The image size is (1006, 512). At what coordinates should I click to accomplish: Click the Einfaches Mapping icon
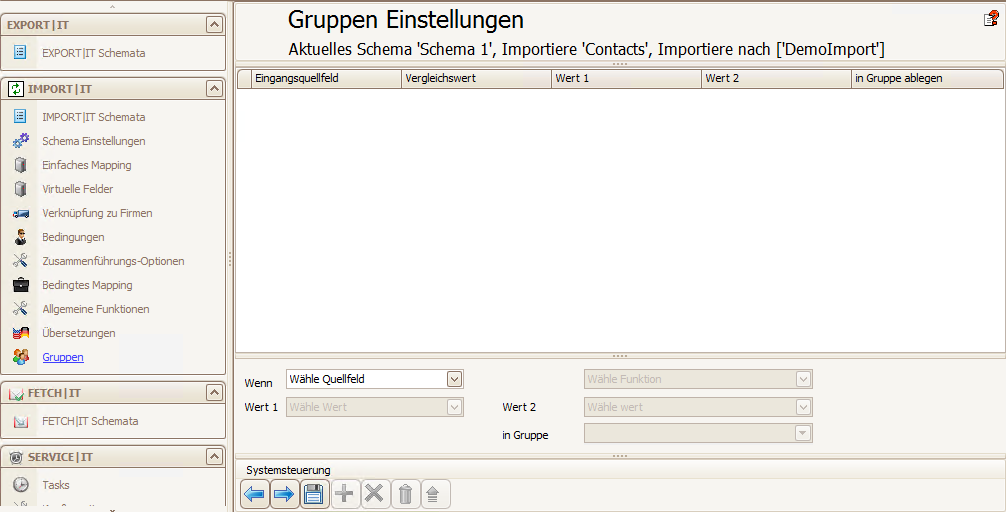pyautogui.click(x=21, y=165)
